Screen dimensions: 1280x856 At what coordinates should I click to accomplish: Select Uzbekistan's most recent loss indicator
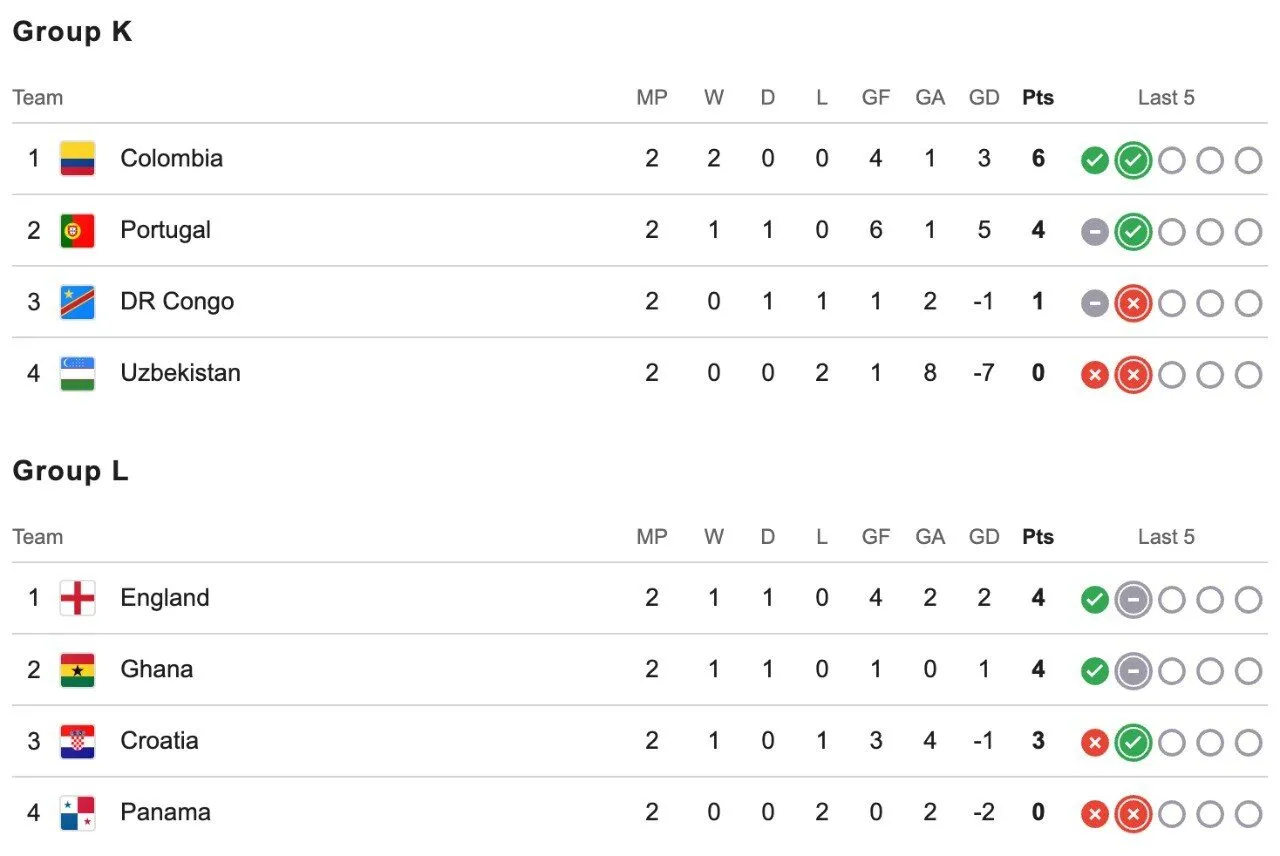pos(1133,375)
